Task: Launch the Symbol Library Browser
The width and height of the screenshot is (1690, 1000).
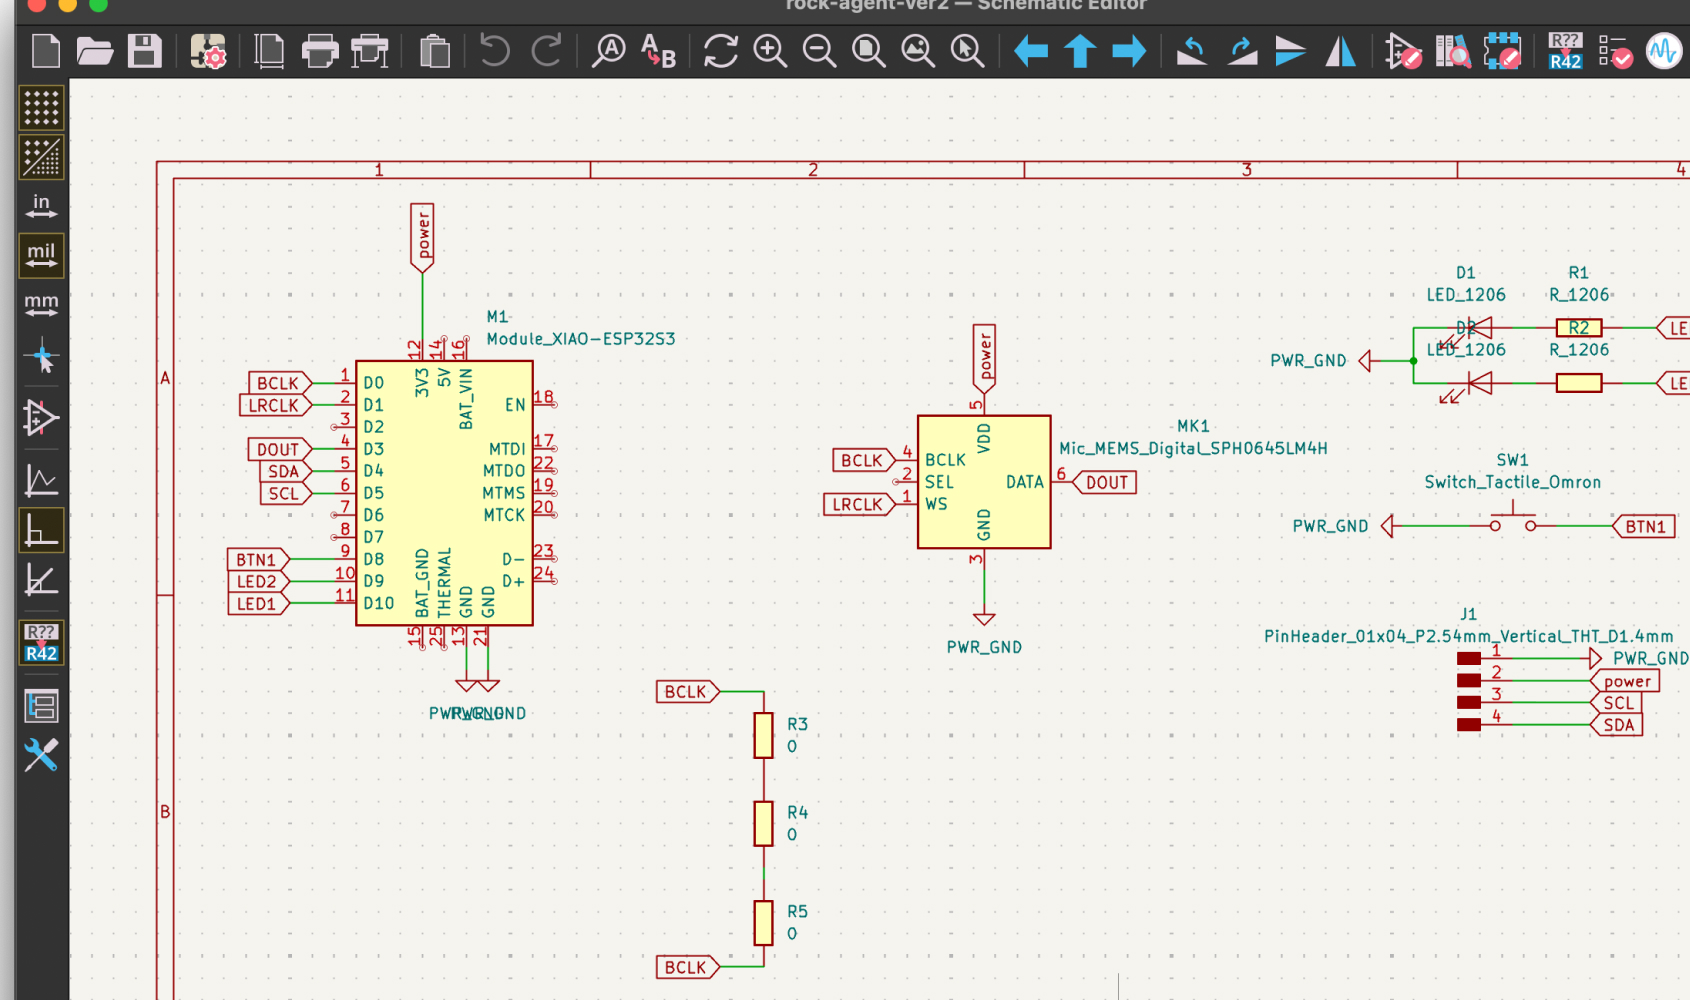Action: 1452,51
